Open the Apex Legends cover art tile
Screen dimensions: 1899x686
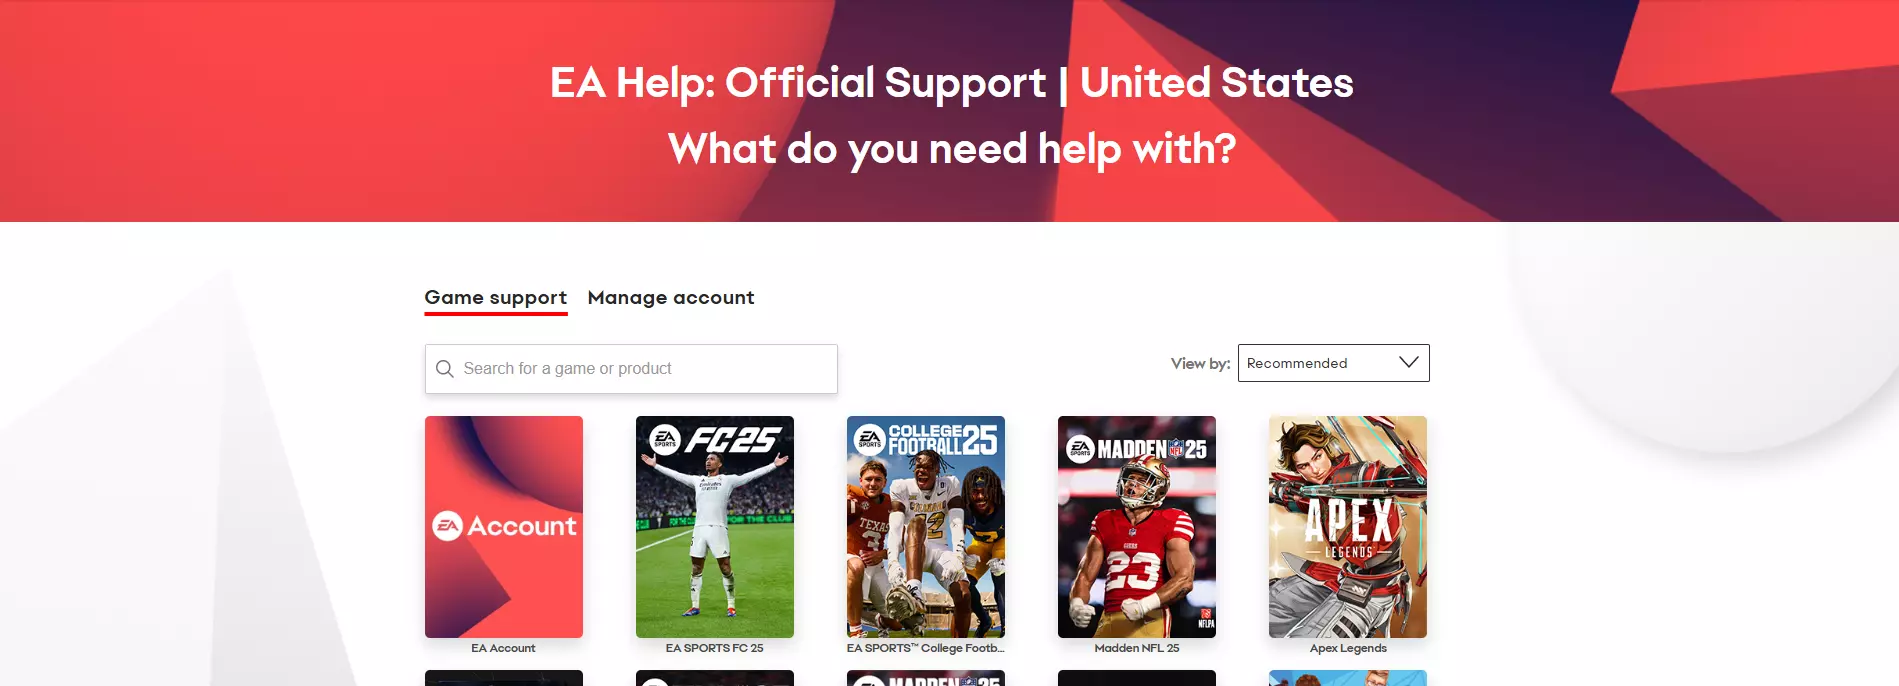pos(1348,527)
